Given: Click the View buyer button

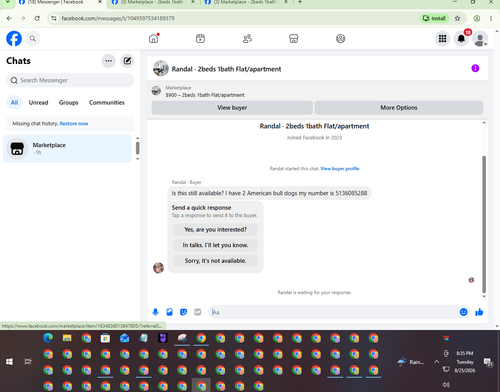Looking at the screenshot, I should tap(232, 108).
